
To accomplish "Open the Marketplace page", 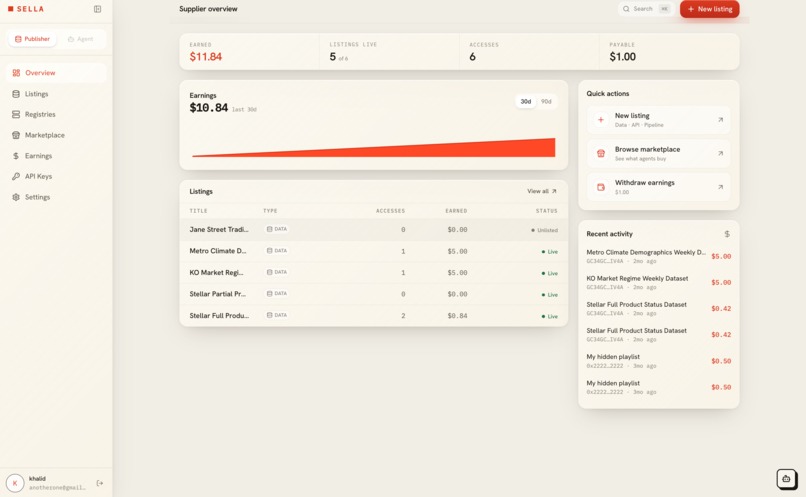I will (56, 135).
